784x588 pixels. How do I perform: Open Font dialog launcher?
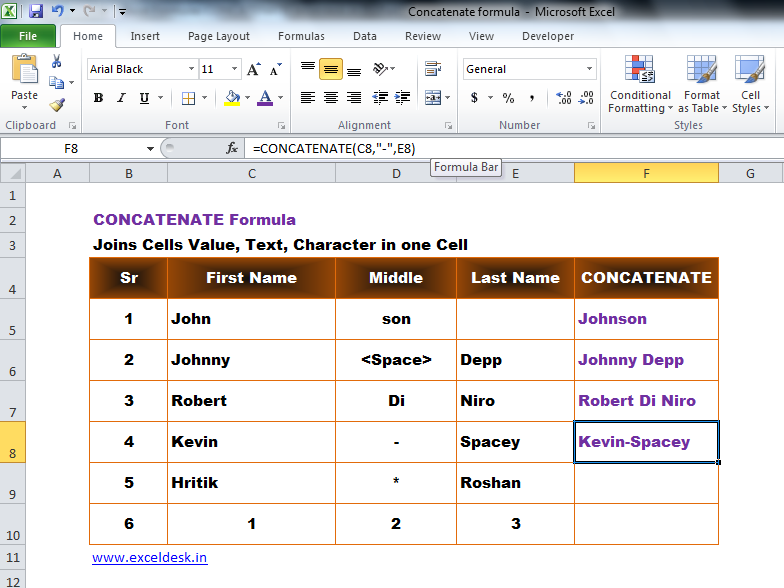[282, 126]
